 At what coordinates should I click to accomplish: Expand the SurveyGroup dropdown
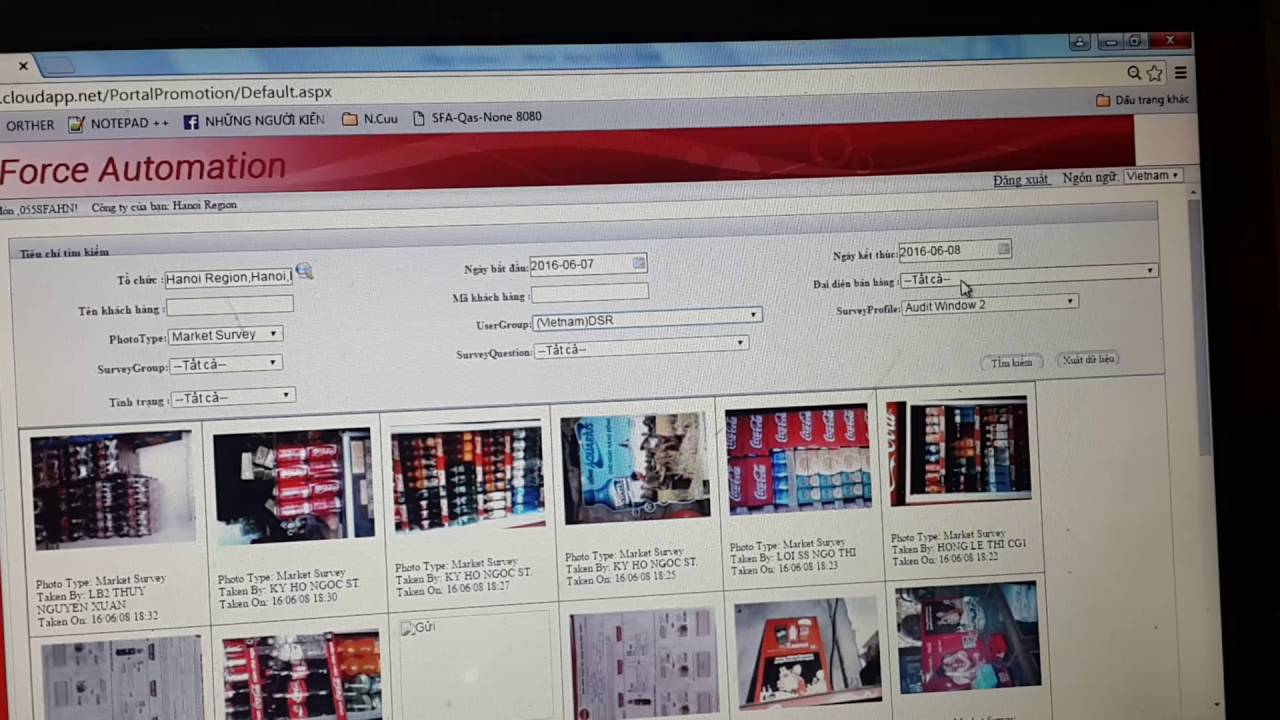pos(226,364)
